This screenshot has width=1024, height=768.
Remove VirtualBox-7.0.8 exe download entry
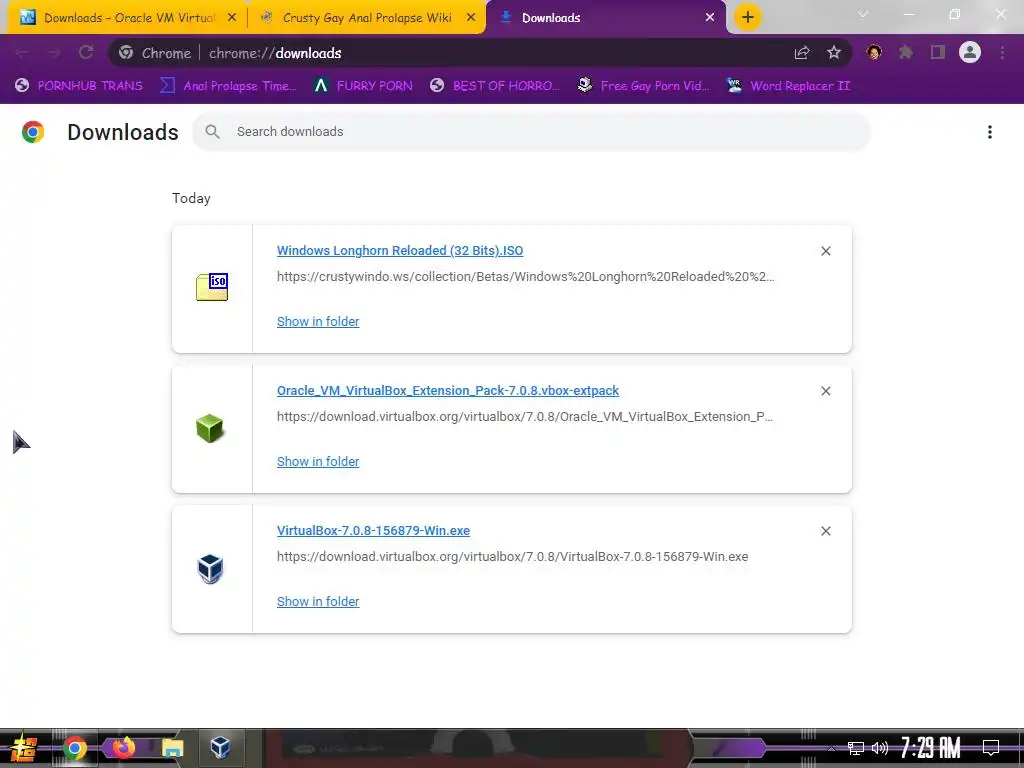[x=826, y=531]
